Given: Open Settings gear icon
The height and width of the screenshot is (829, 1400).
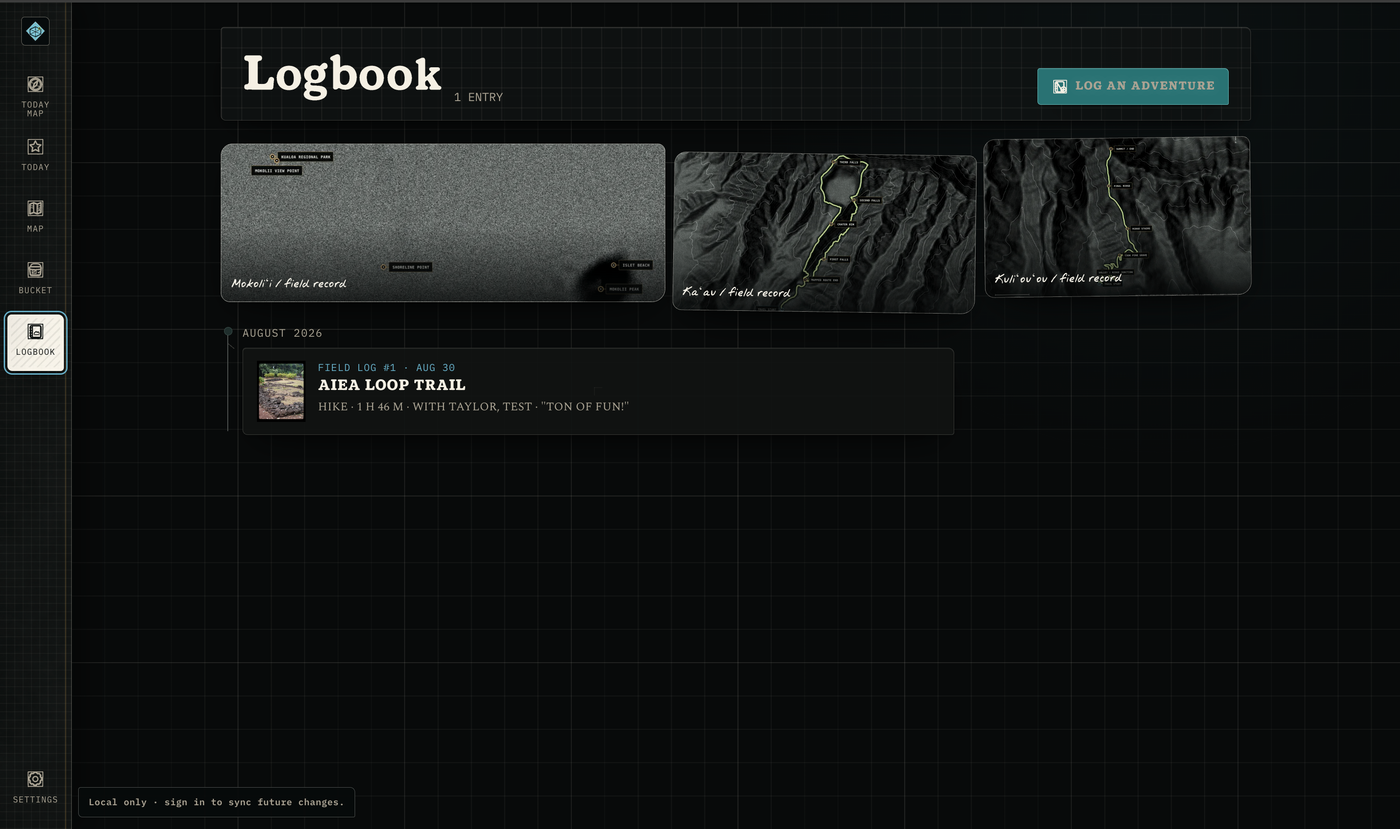Looking at the screenshot, I should [x=35, y=779].
